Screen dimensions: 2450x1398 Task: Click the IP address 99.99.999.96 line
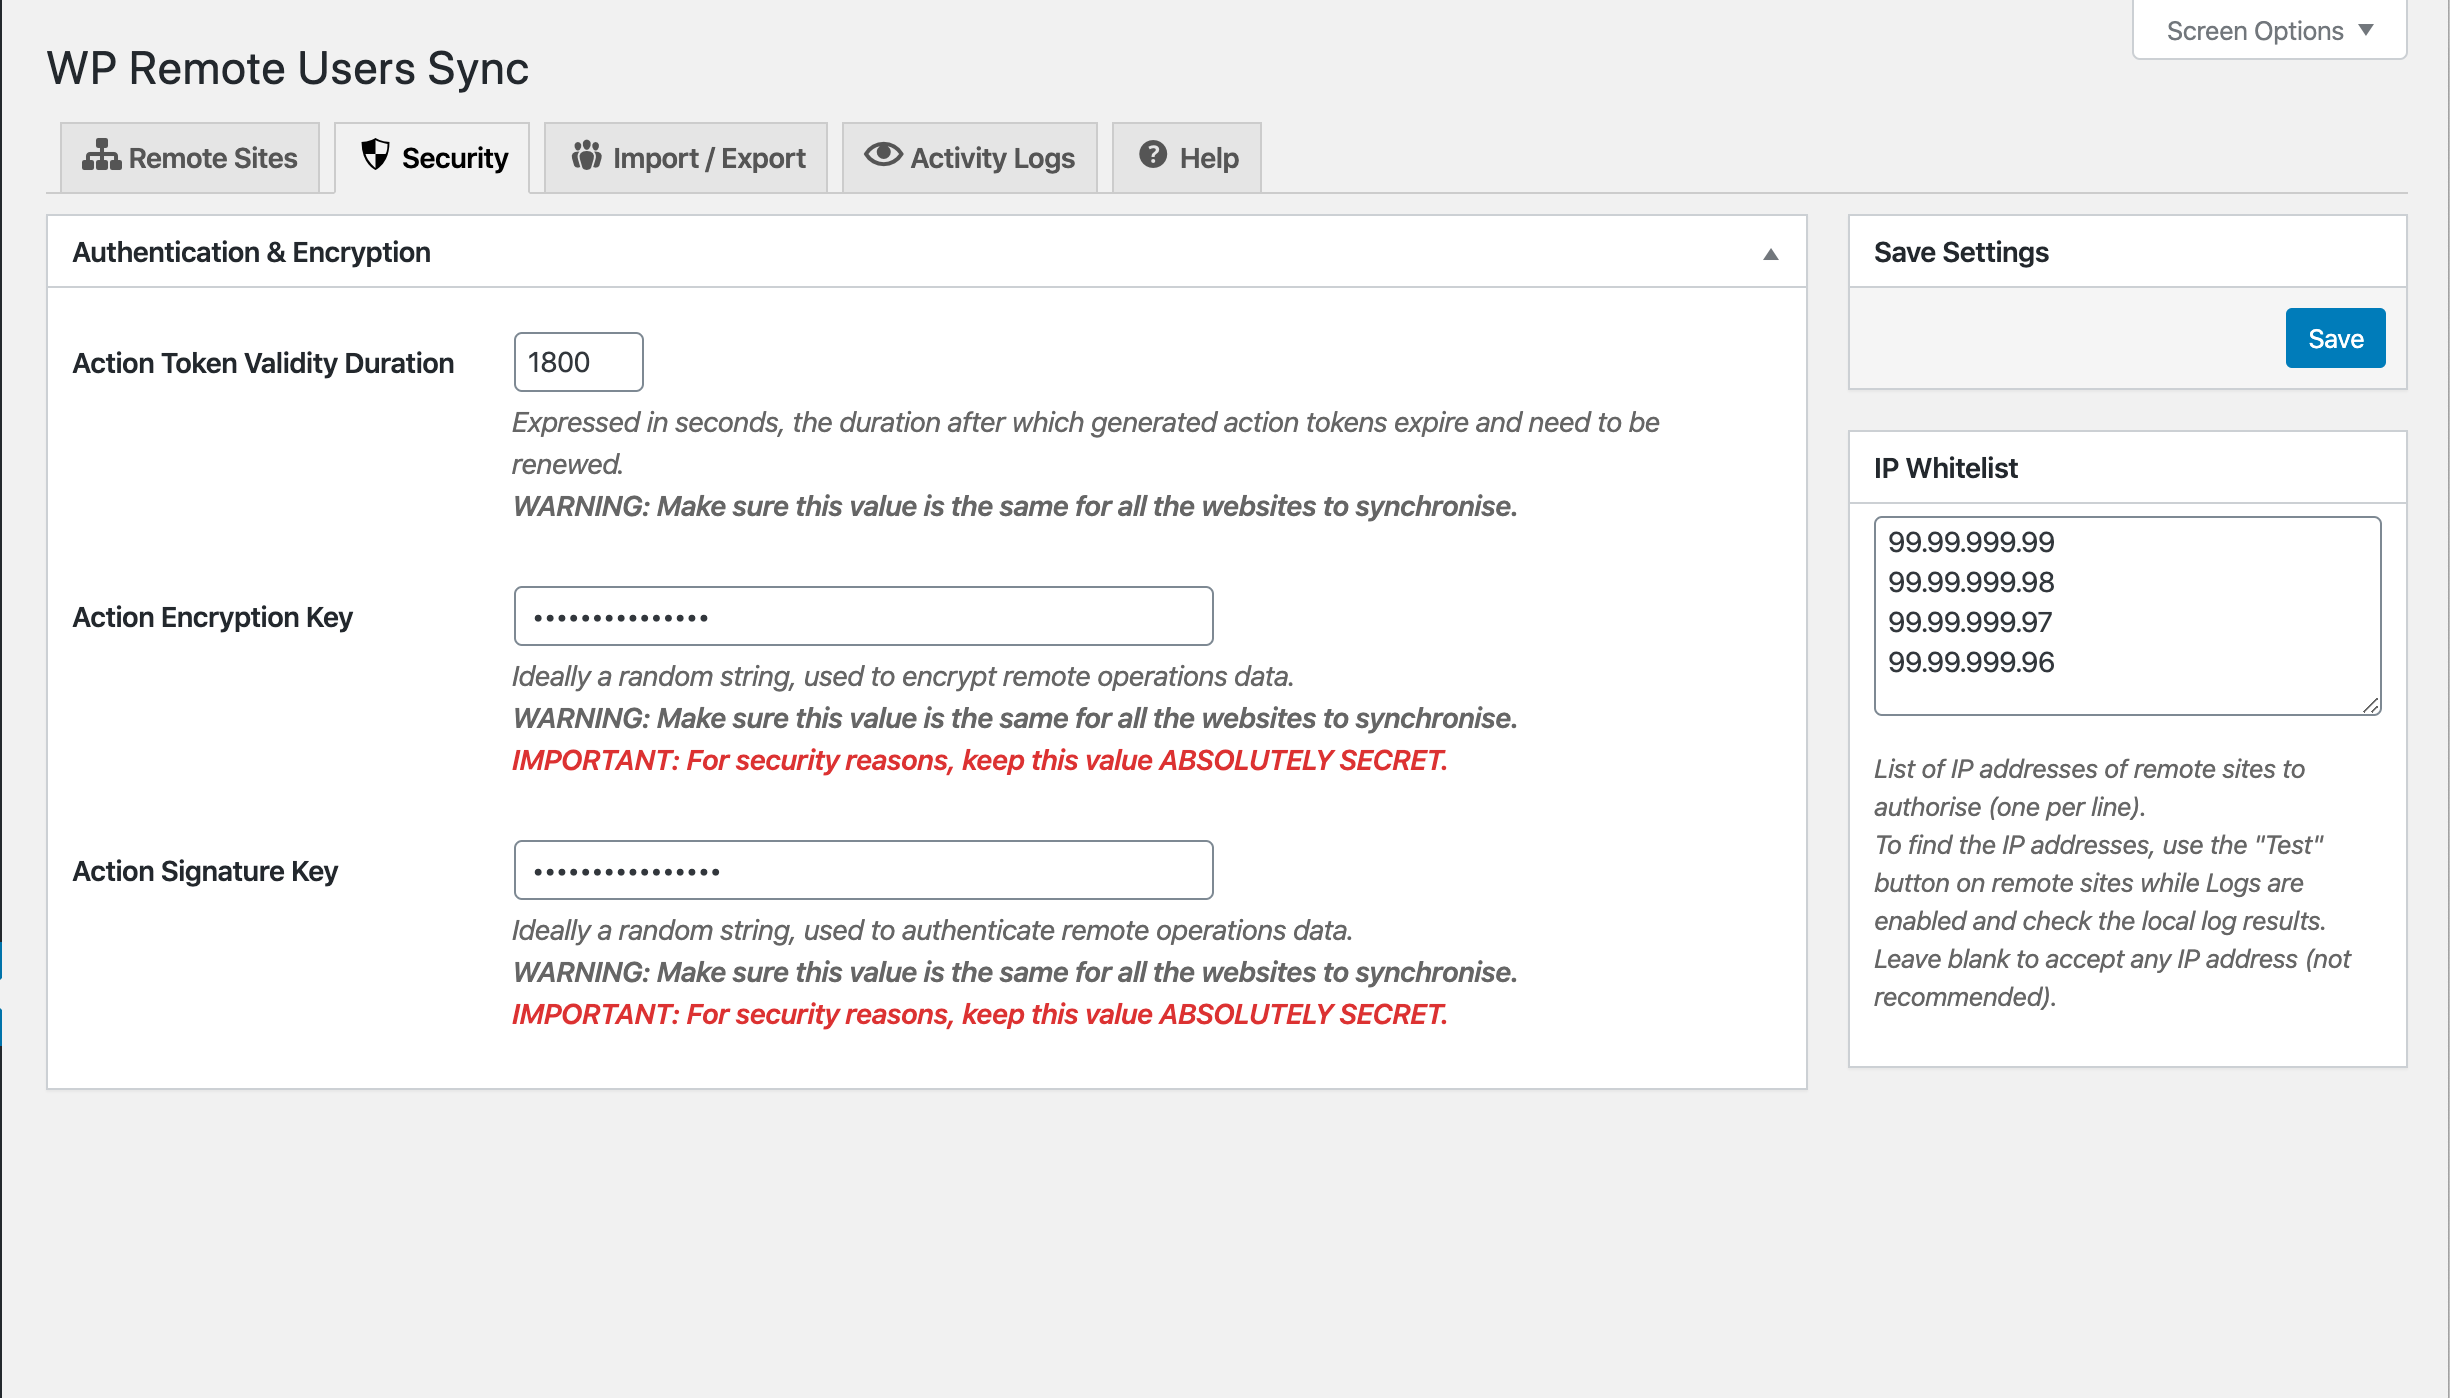point(1970,662)
